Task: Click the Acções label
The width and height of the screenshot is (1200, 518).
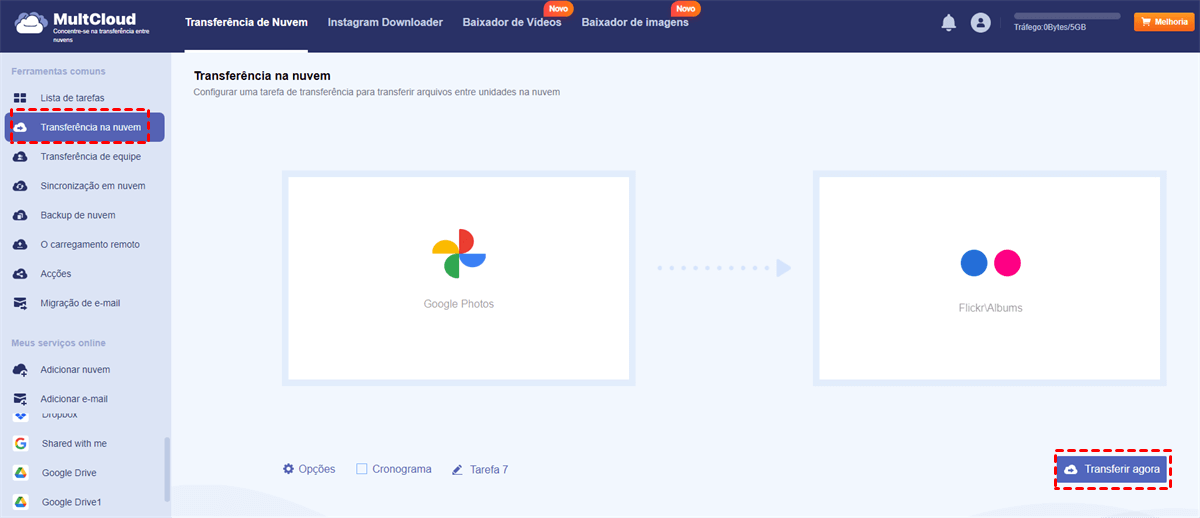Action: (x=56, y=274)
